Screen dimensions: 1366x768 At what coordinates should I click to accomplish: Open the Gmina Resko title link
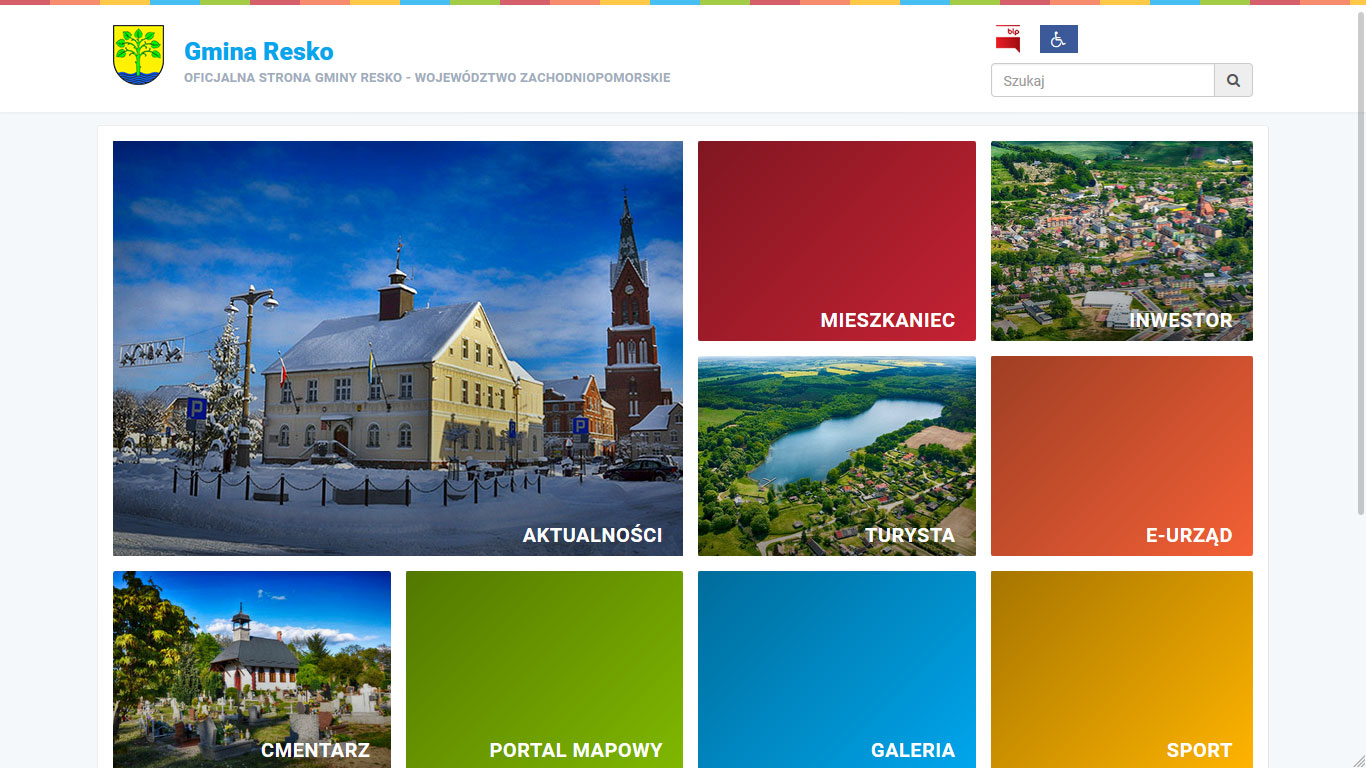click(259, 51)
